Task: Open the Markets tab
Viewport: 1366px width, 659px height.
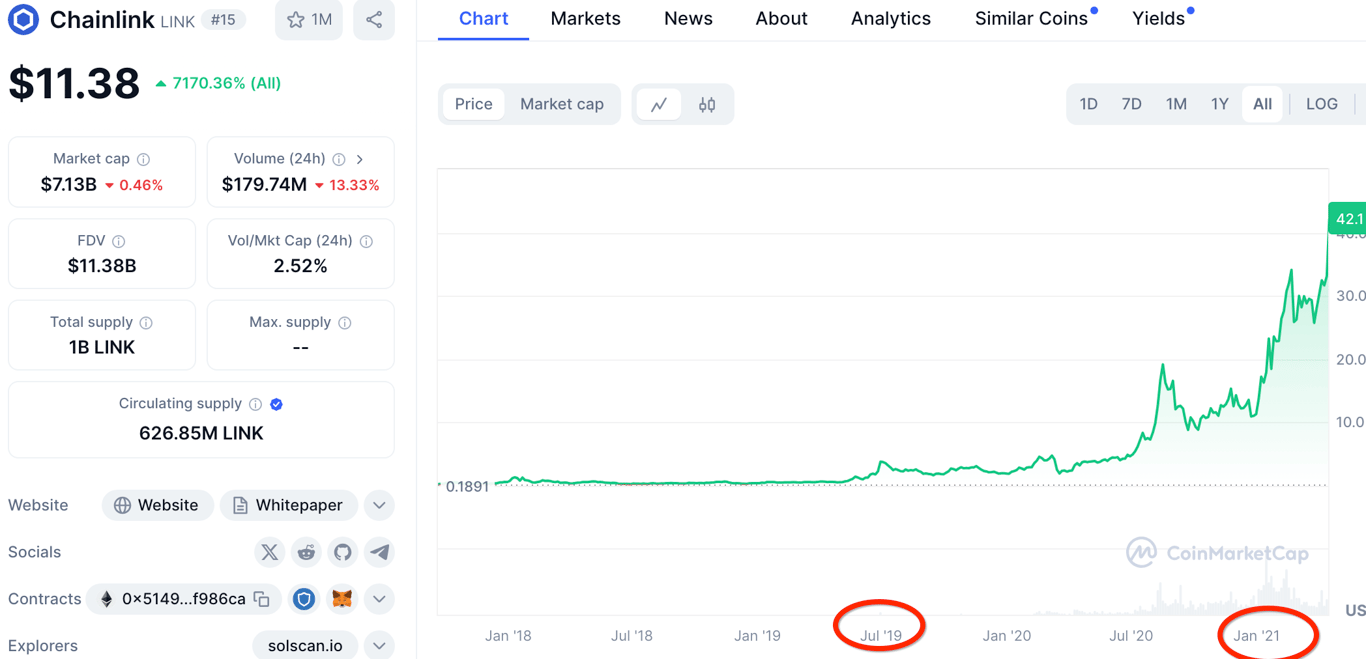Action: [x=585, y=19]
